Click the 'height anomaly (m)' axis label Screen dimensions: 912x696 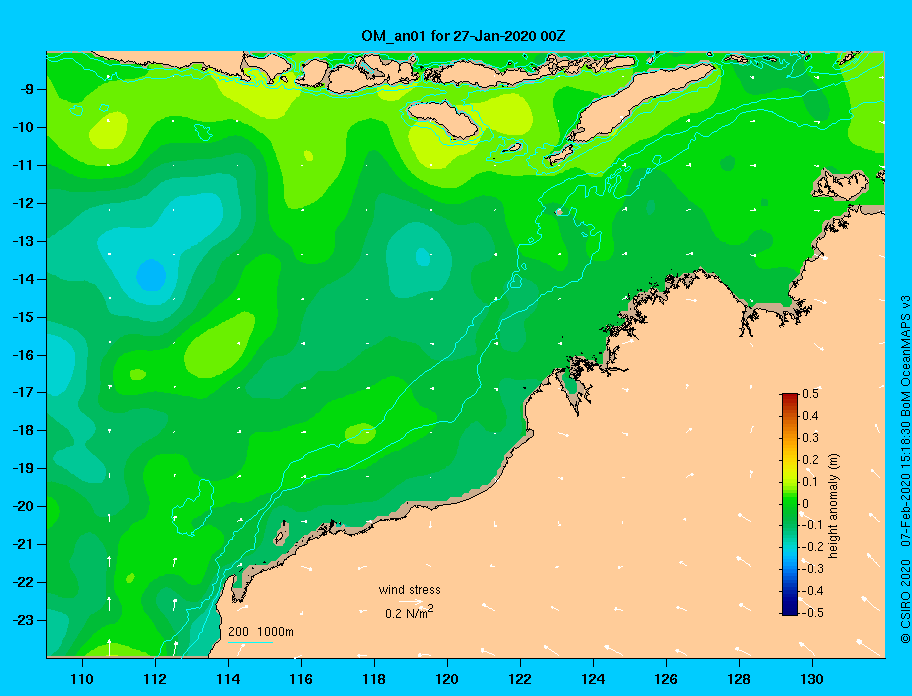click(833, 506)
